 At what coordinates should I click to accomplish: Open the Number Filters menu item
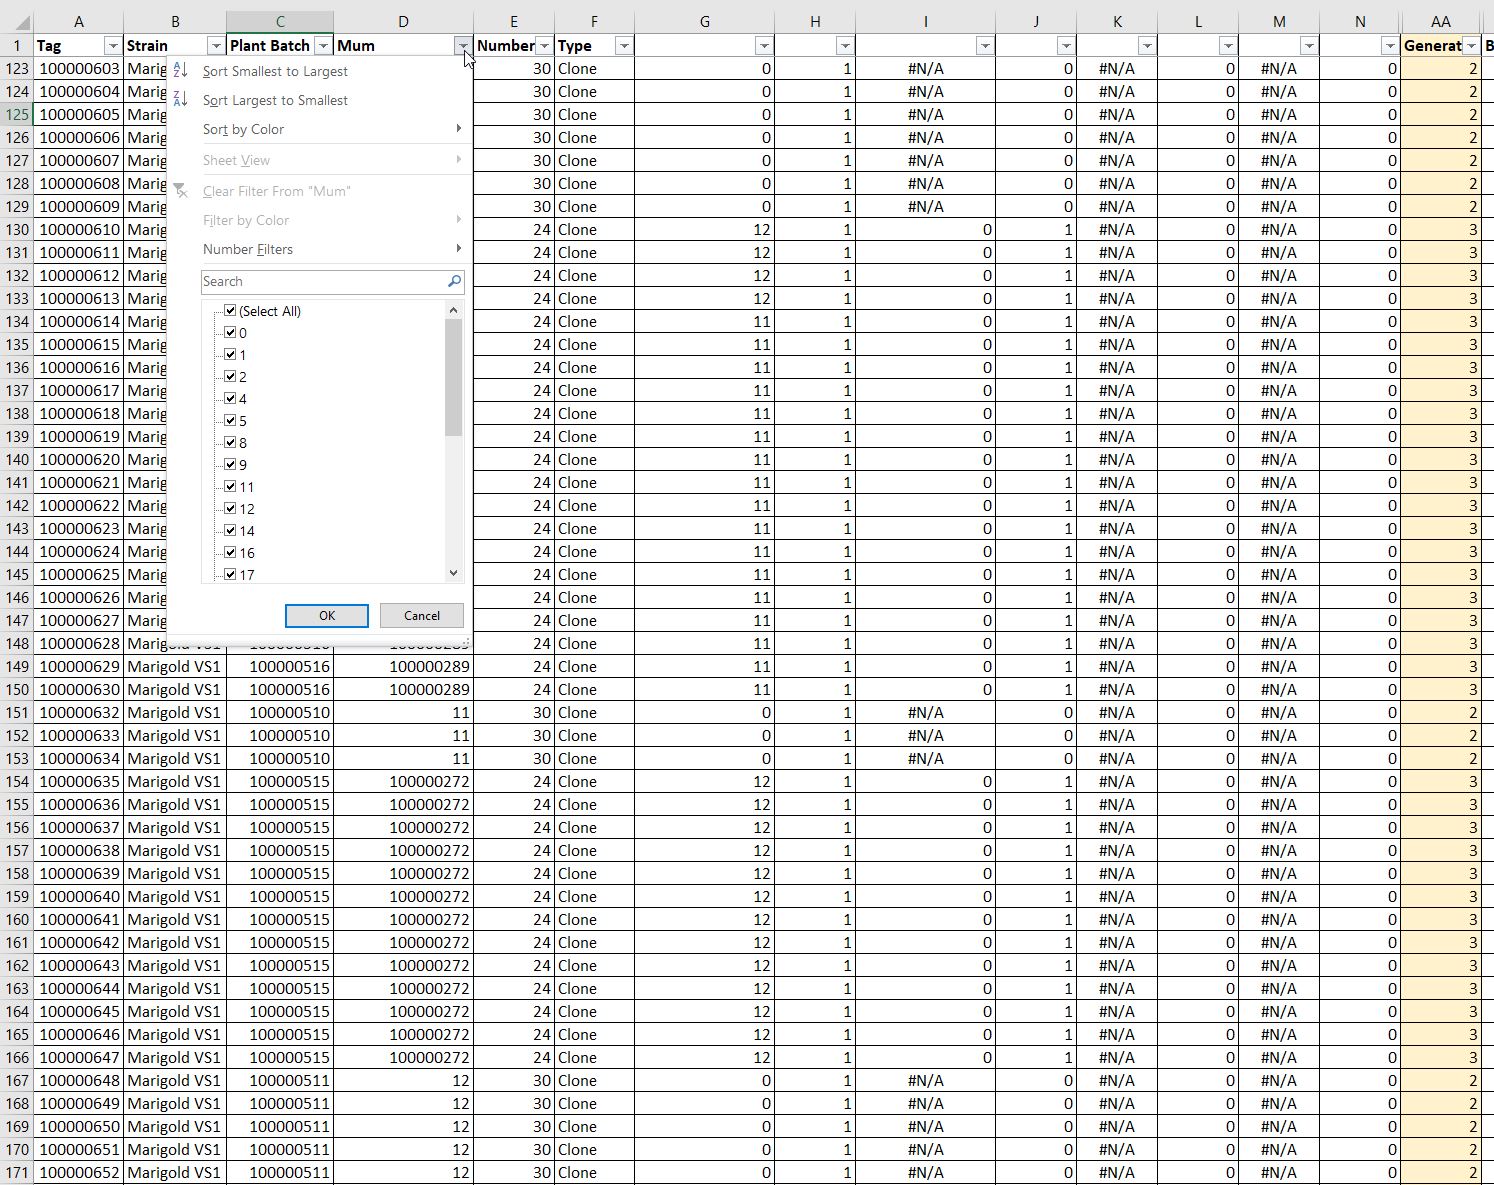click(248, 249)
